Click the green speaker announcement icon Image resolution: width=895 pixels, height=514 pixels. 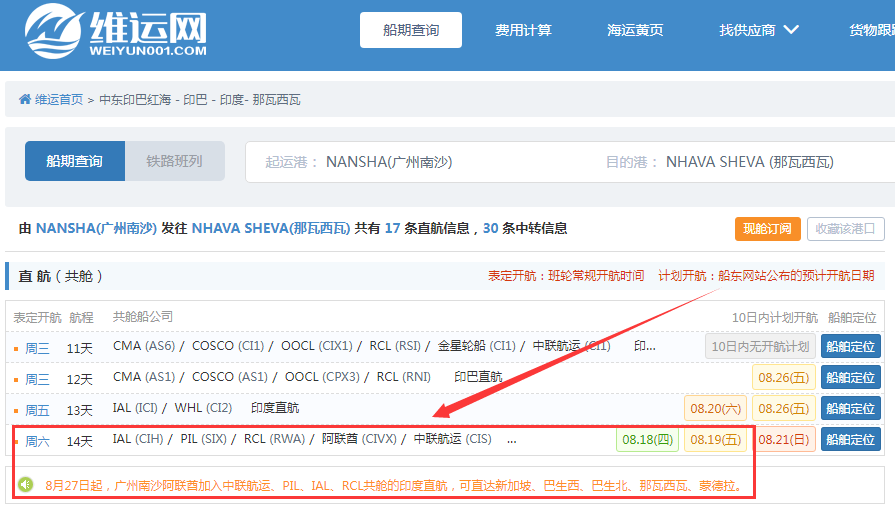25,485
